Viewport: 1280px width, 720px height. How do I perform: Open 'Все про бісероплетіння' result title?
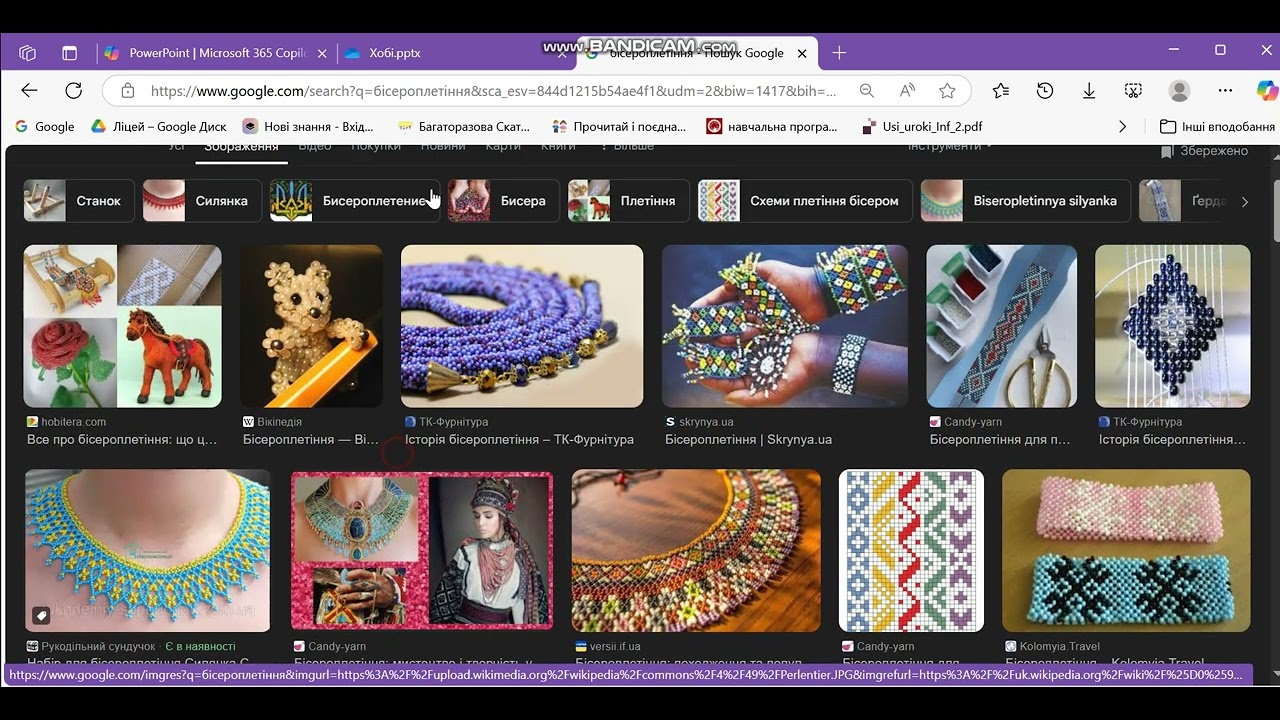pos(122,439)
